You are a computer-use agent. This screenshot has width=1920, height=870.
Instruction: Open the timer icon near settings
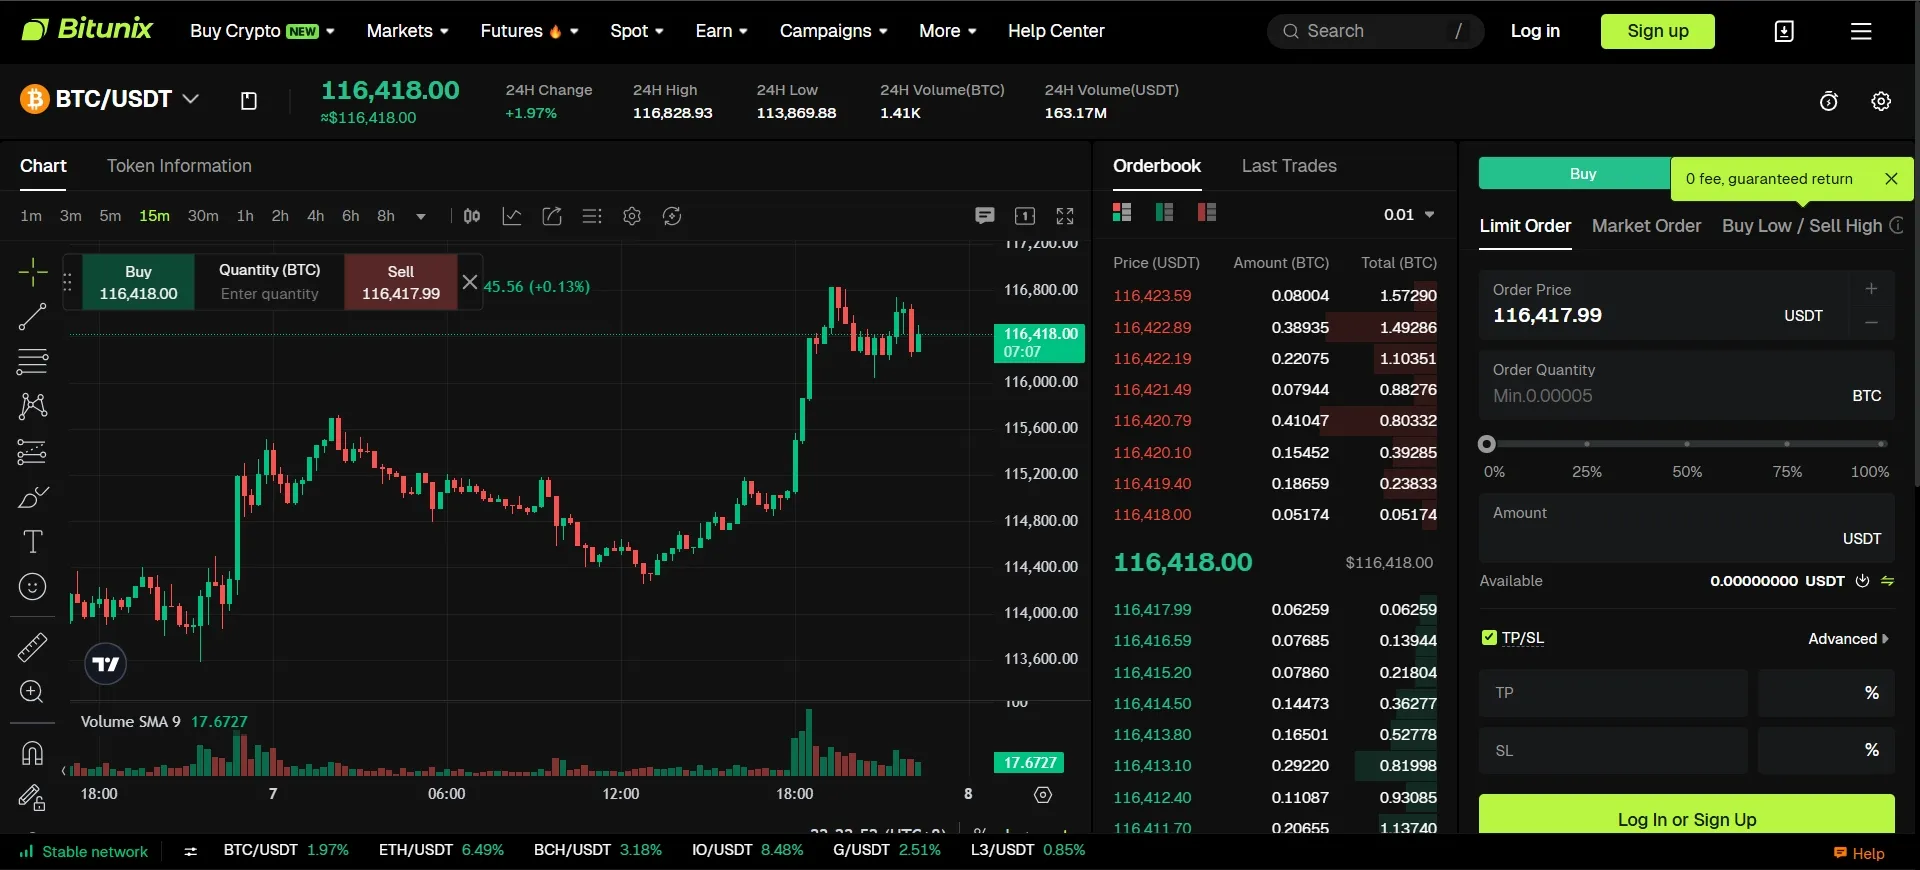[1829, 101]
